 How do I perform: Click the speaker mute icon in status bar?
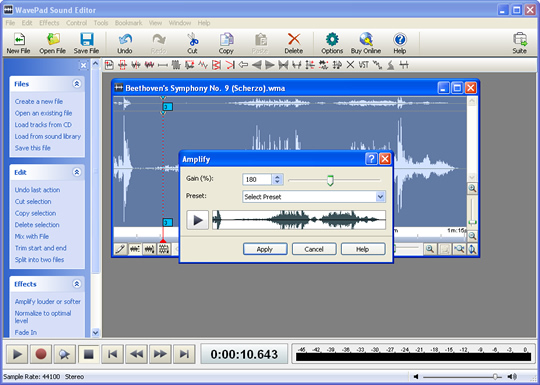(x=416, y=376)
